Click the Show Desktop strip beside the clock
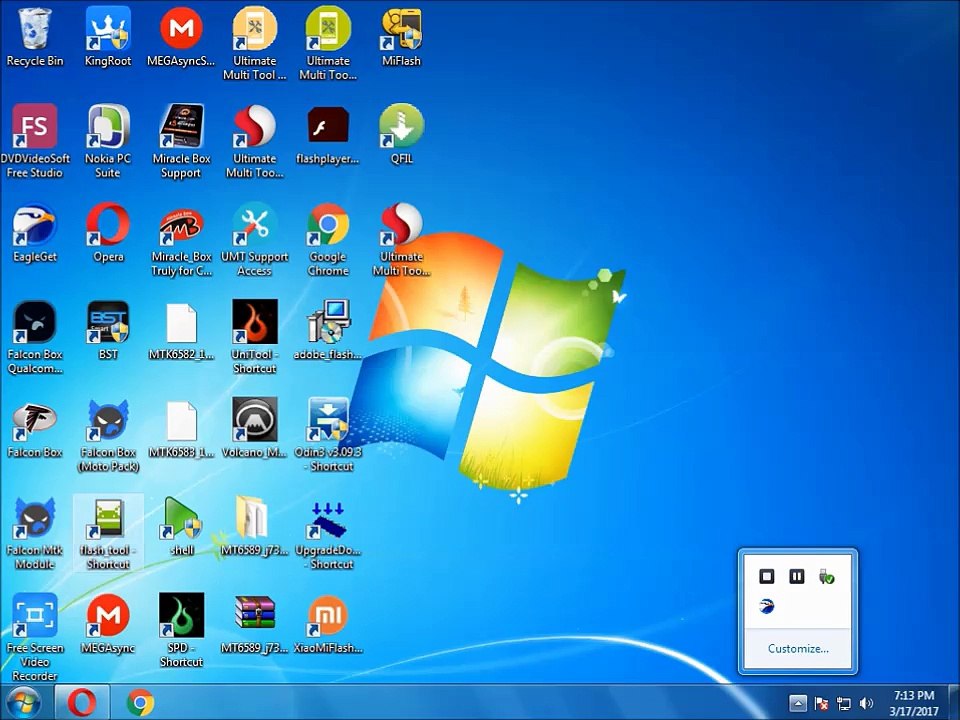The width and height of the screenshot is (960, 720). tap(954, 703)
